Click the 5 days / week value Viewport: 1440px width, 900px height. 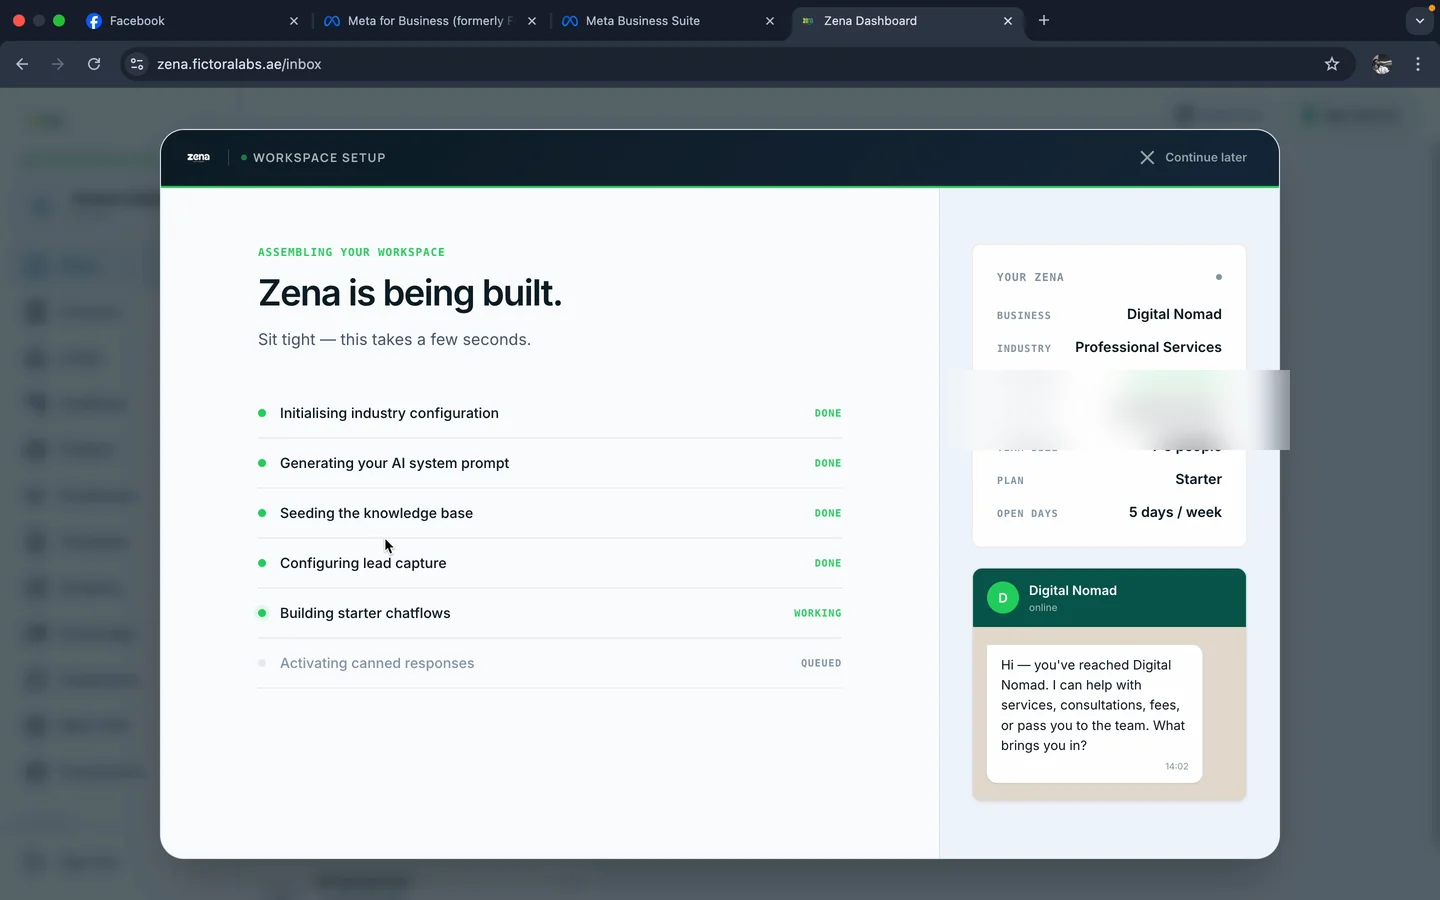point(1175,512)
